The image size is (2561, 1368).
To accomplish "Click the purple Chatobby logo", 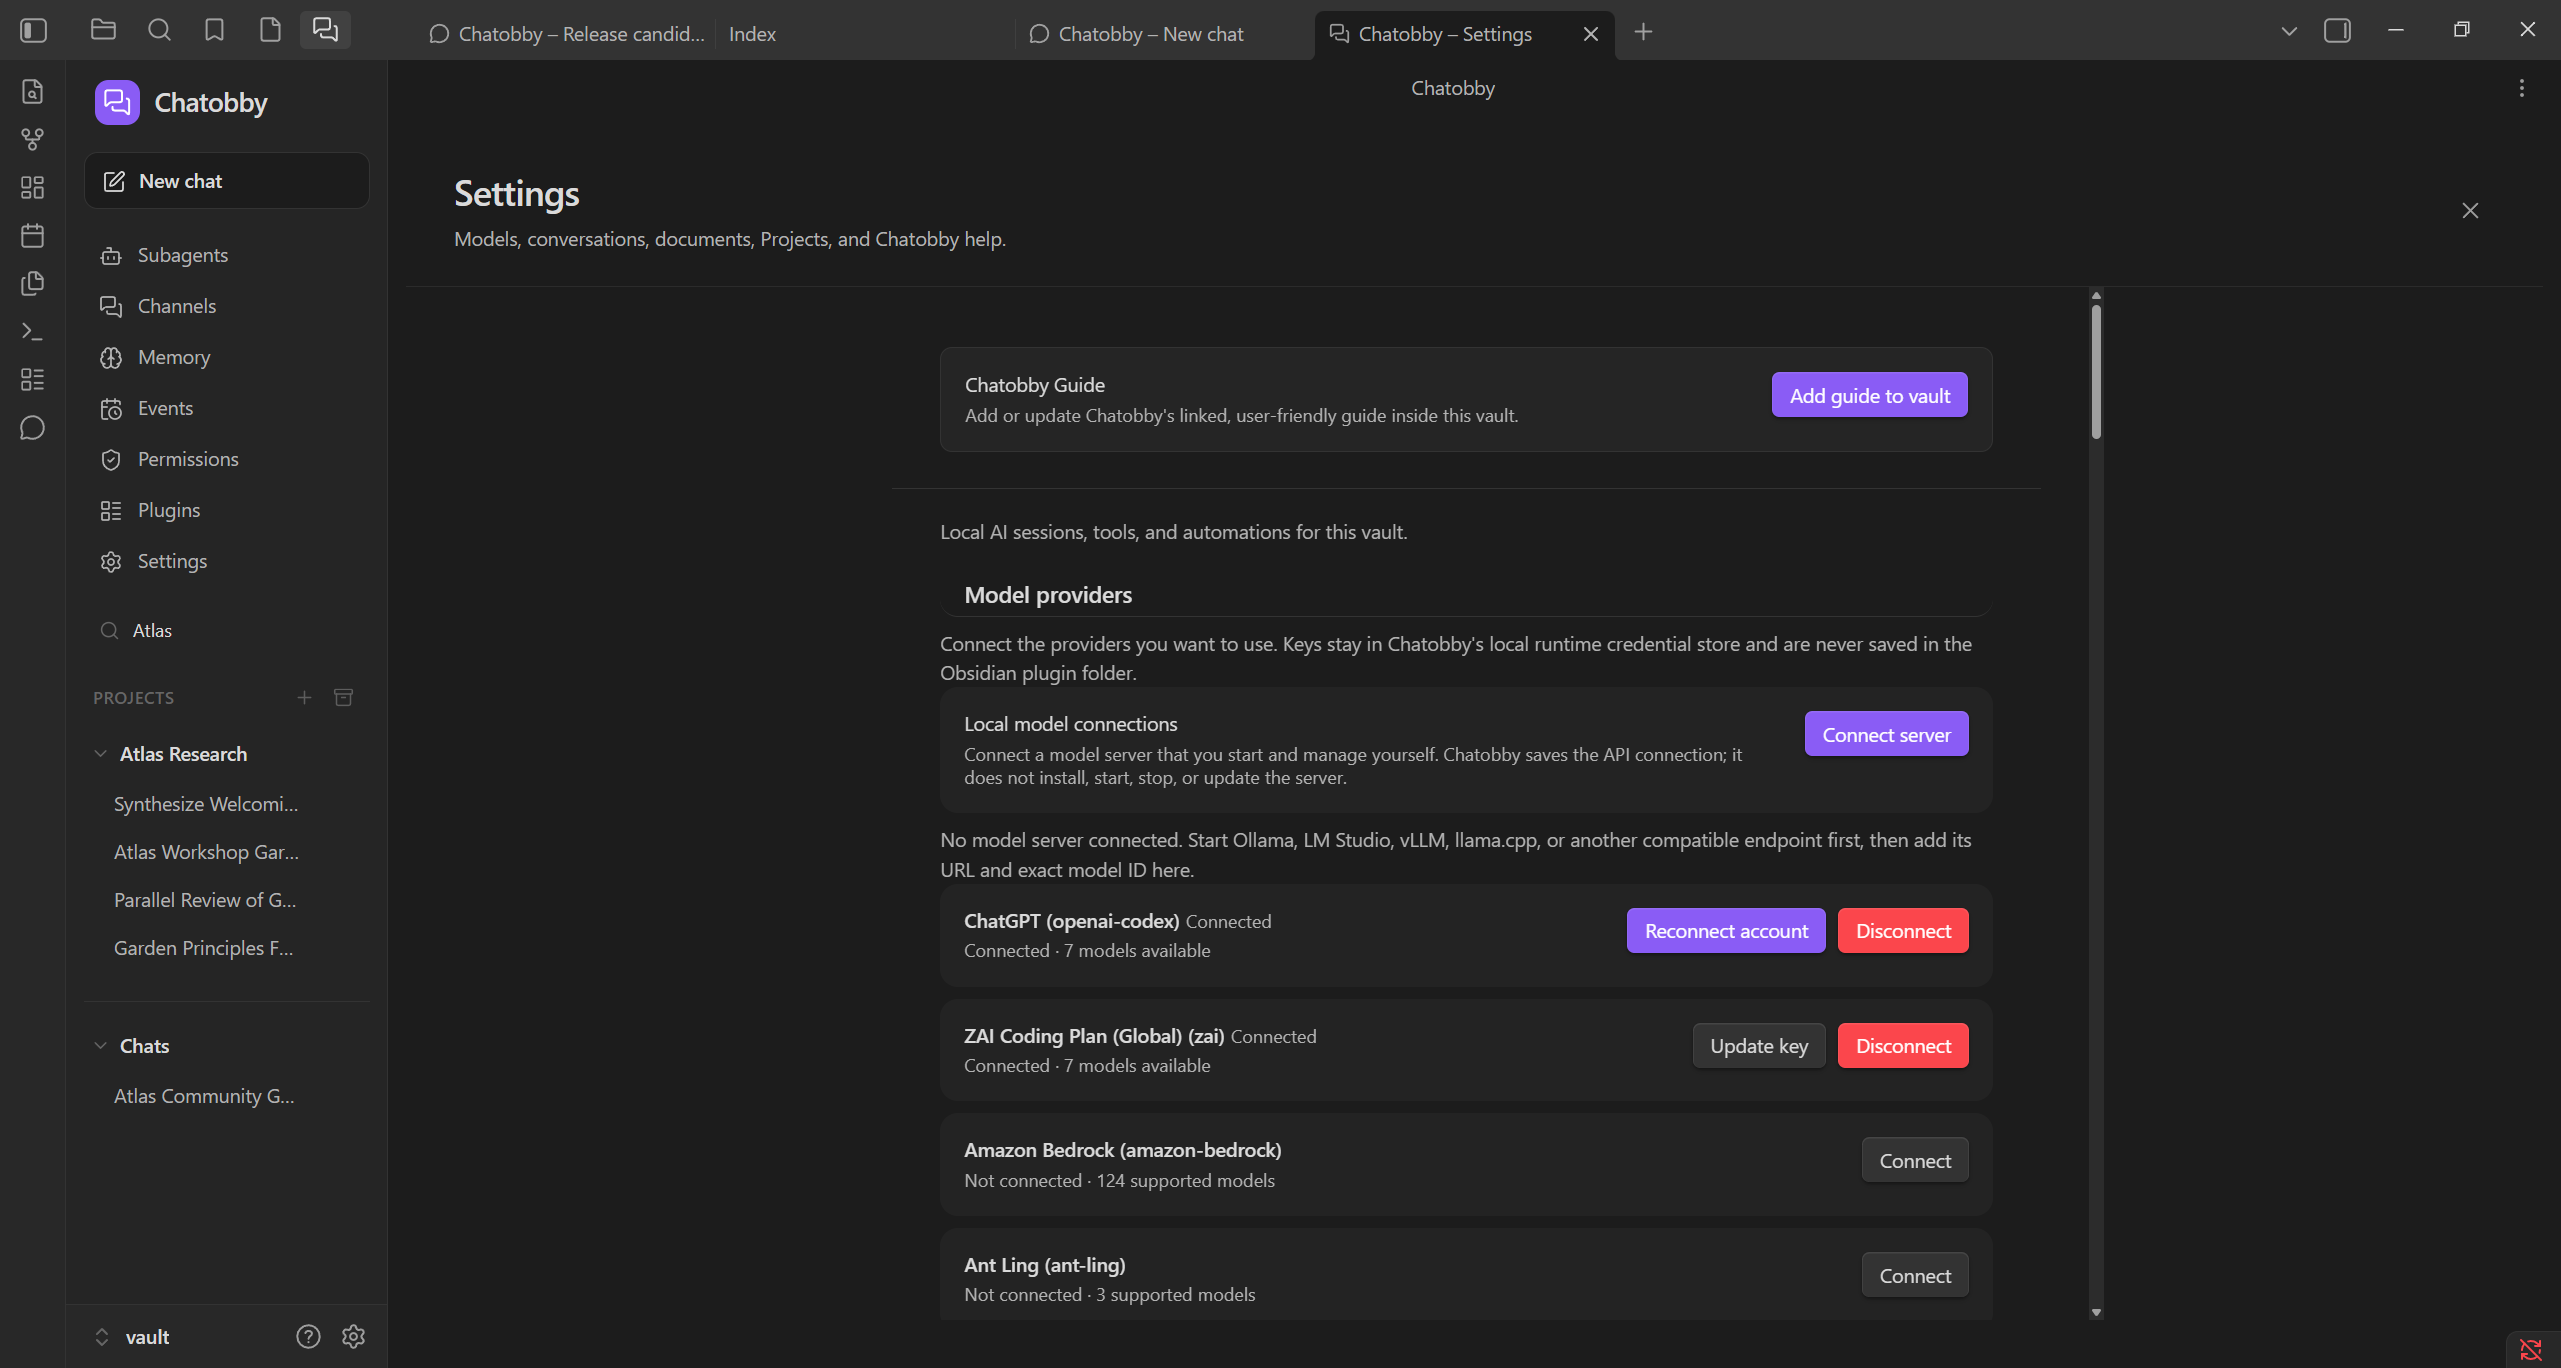I will (117, 102).
